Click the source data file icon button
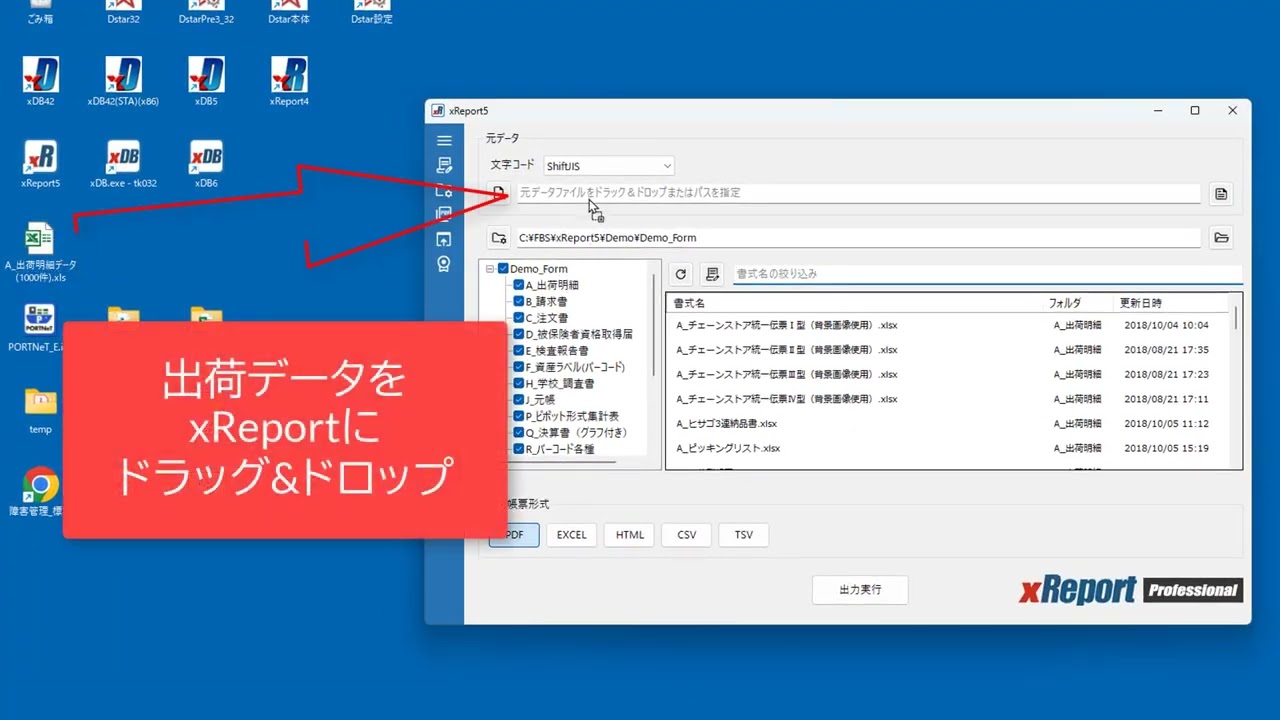Image resolution: width=1280 pixels, height=720 pixels. (499, 192)
